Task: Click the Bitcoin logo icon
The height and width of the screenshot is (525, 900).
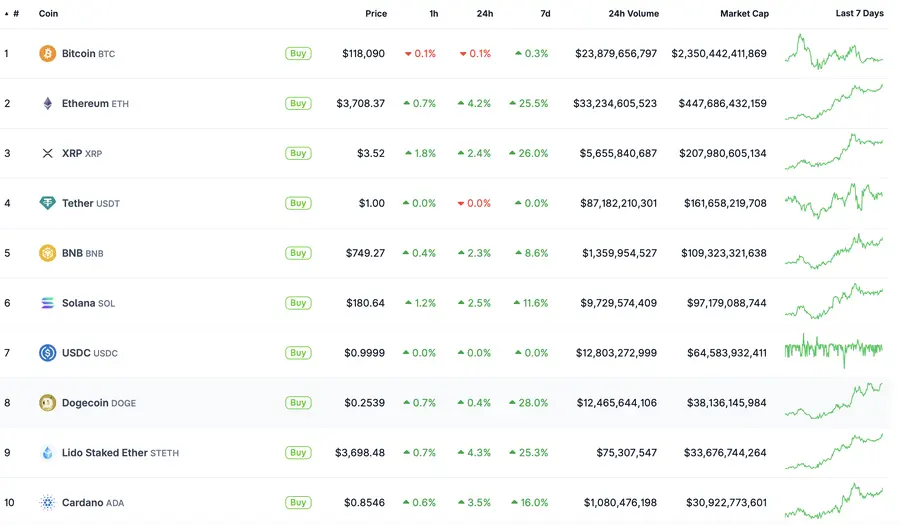Action: pyautogui.click(x=48, y=53)
